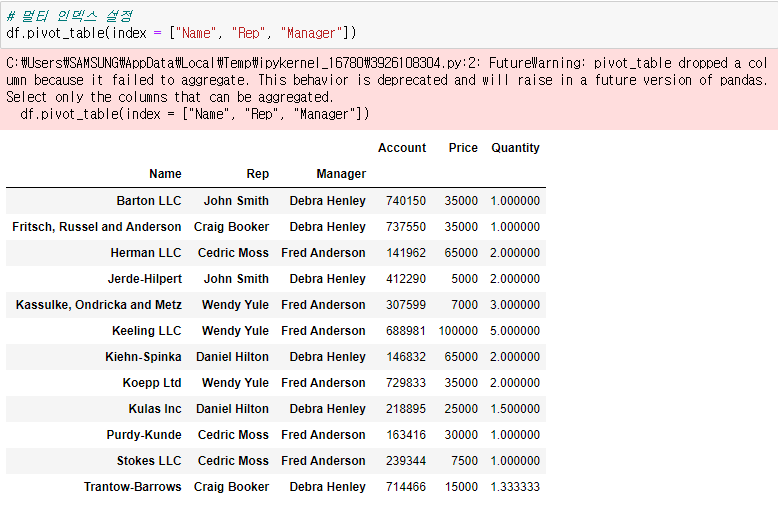Click the Jerde-Hilpert row label

point(145,279)
